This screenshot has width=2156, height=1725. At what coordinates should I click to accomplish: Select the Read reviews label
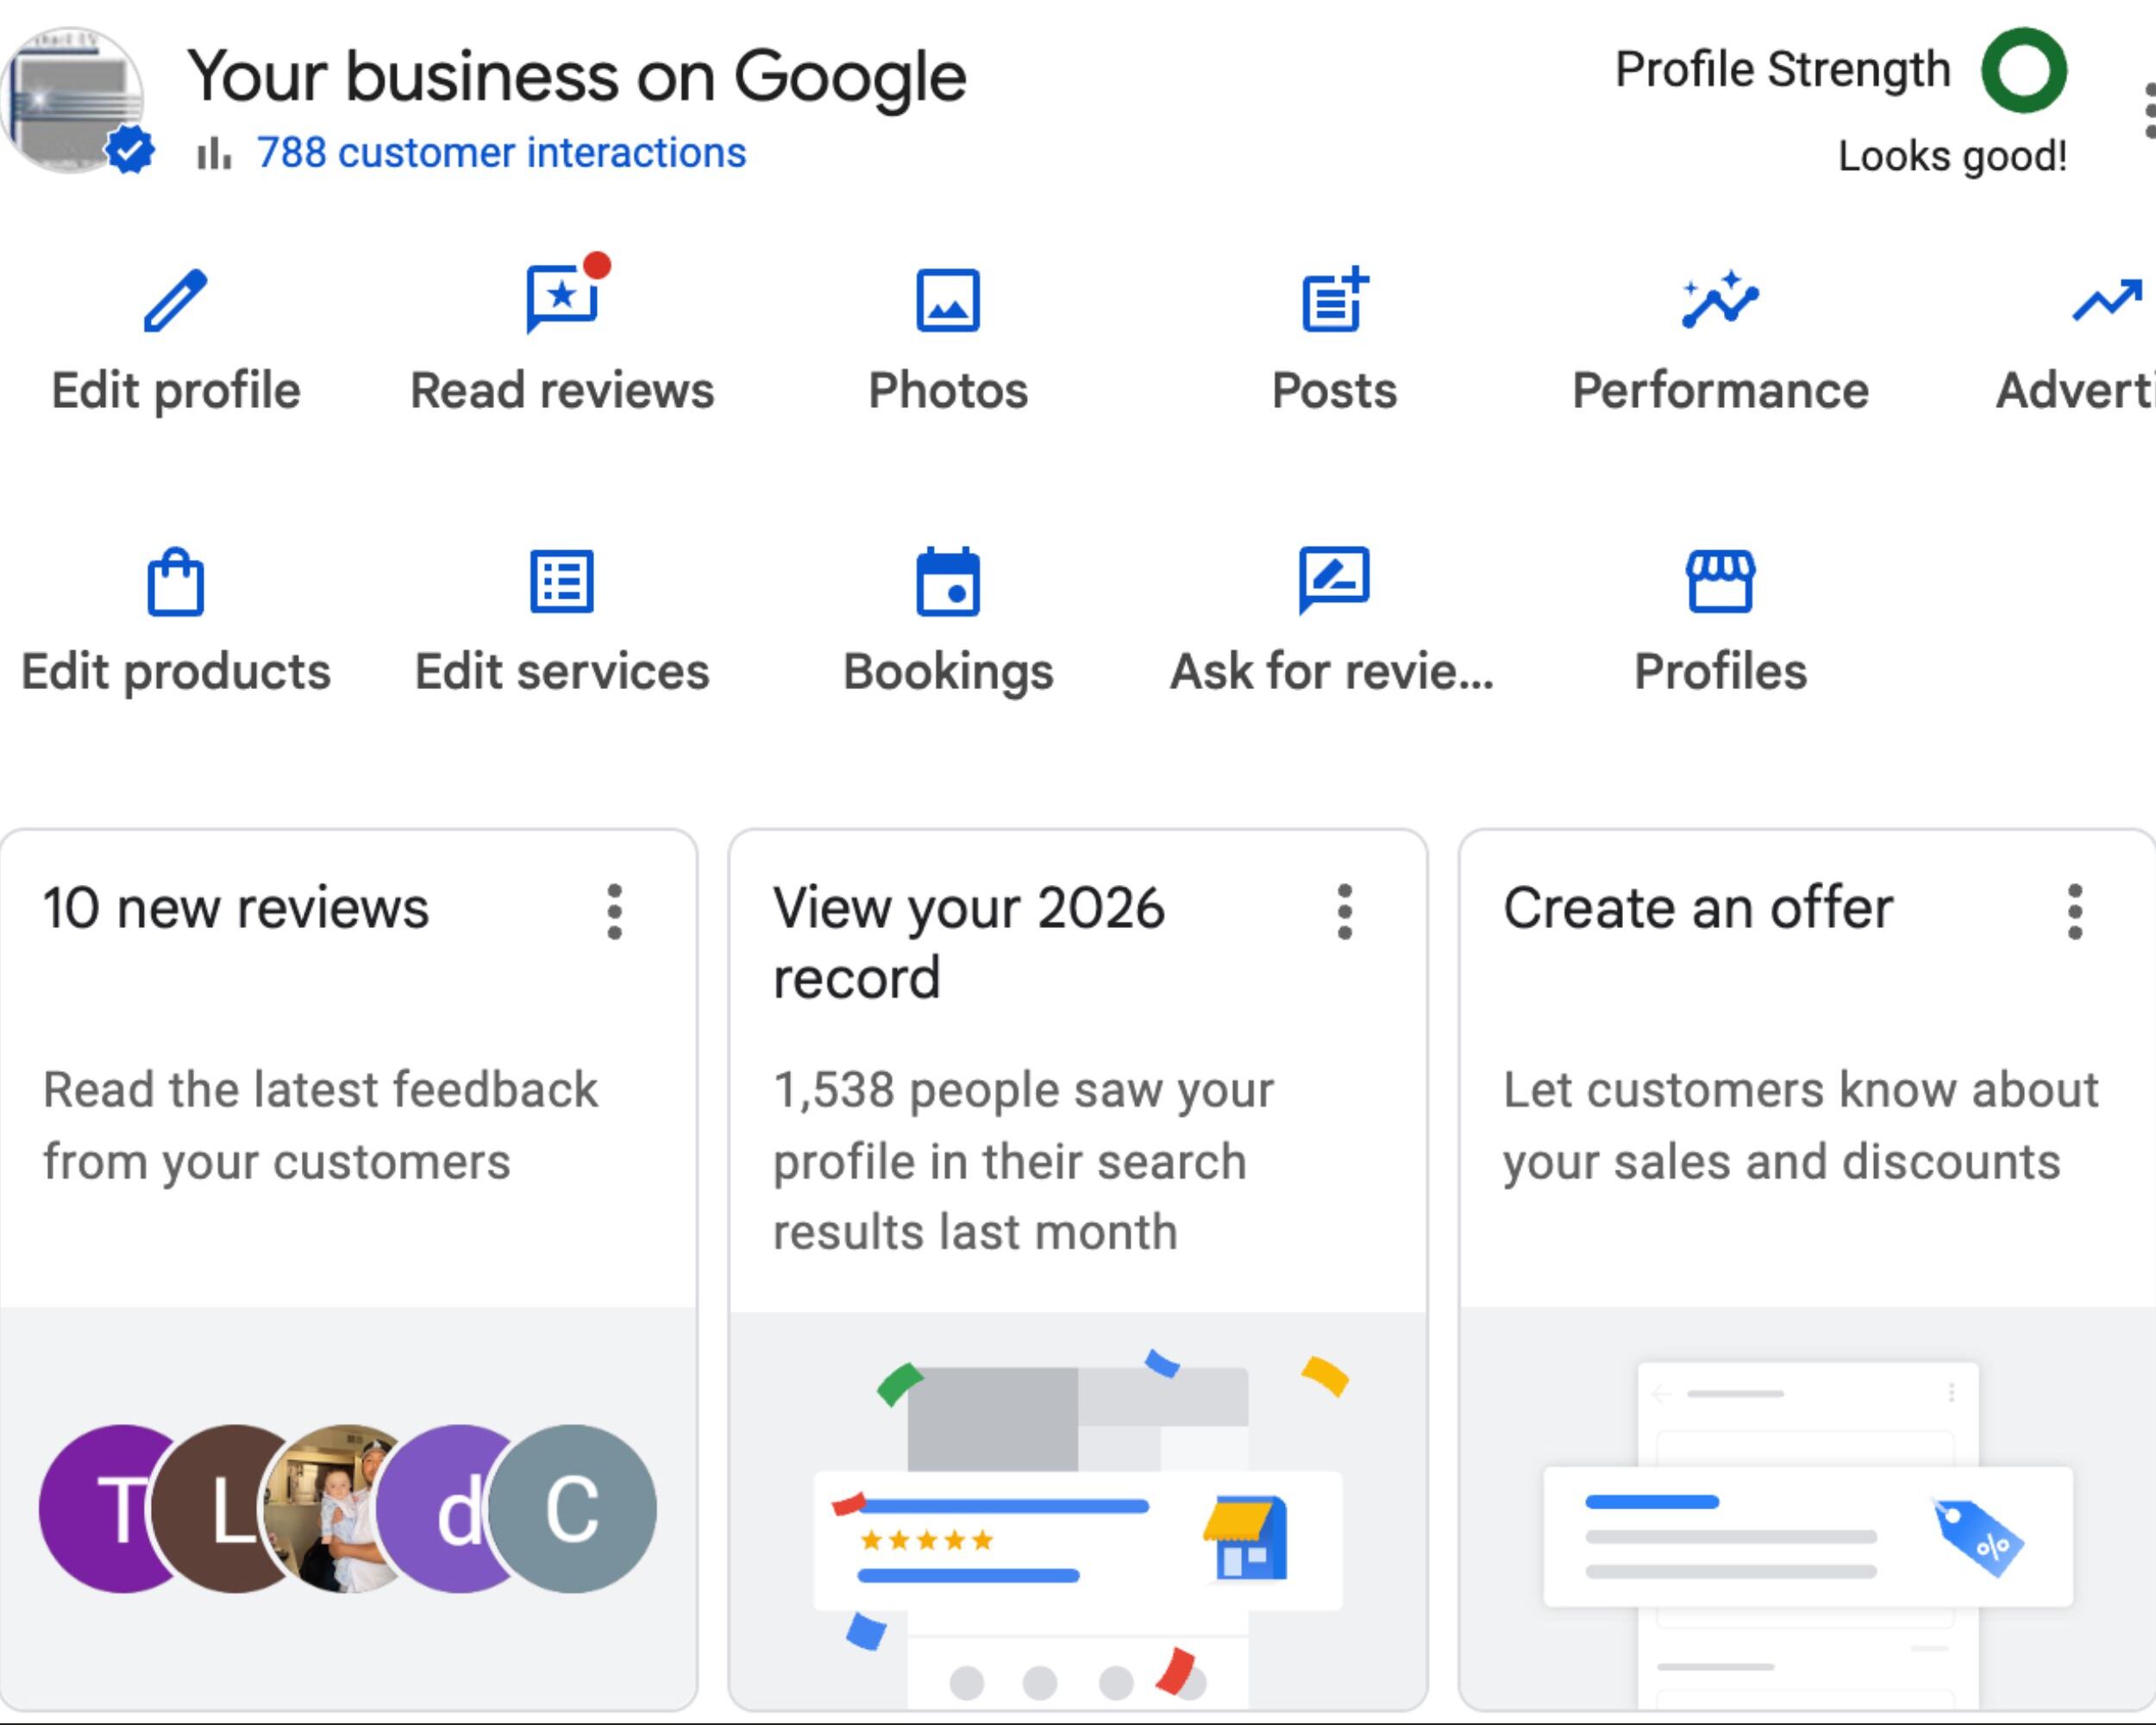pos(563,390)
